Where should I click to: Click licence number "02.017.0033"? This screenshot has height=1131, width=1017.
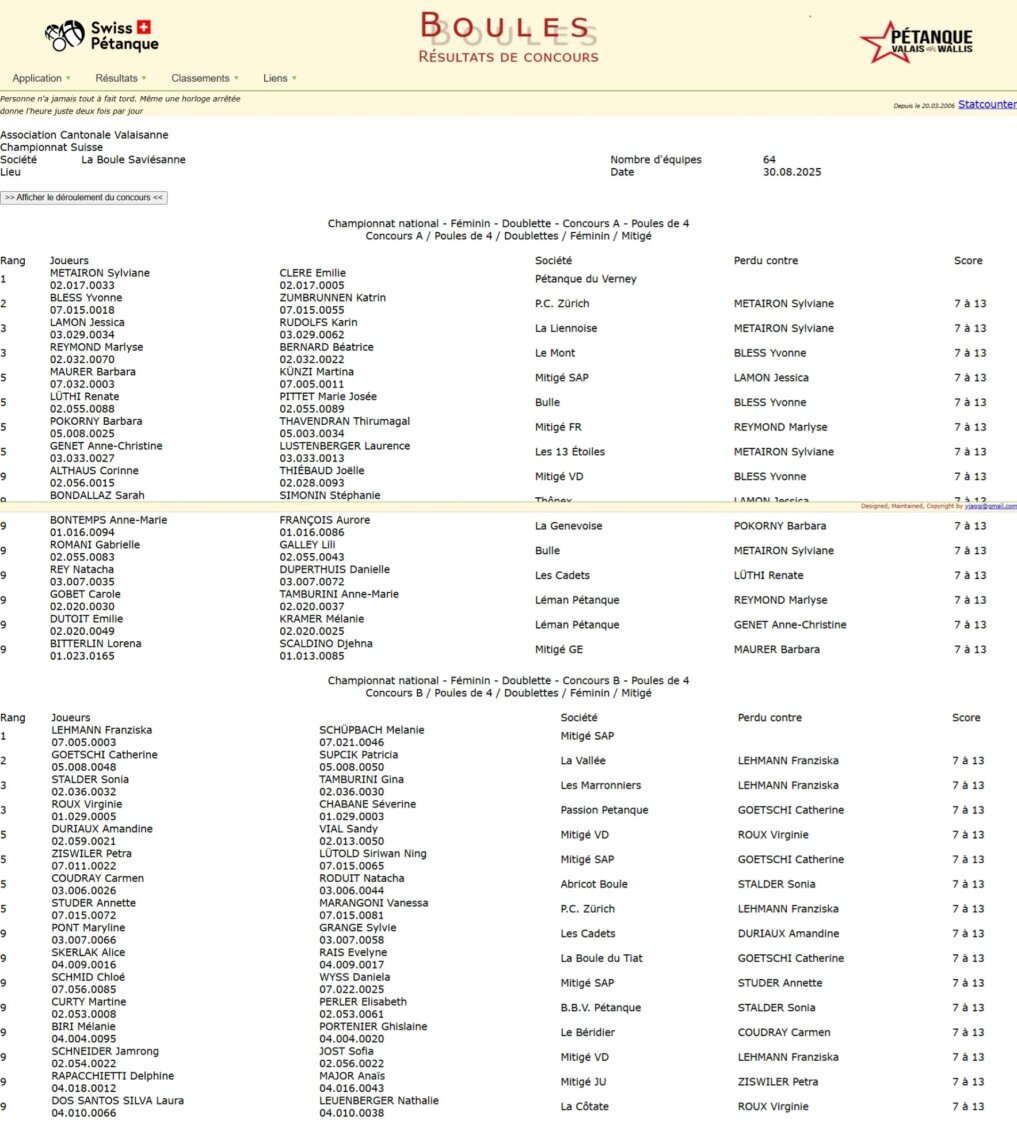pyautogui.click(x=82, y=286)
